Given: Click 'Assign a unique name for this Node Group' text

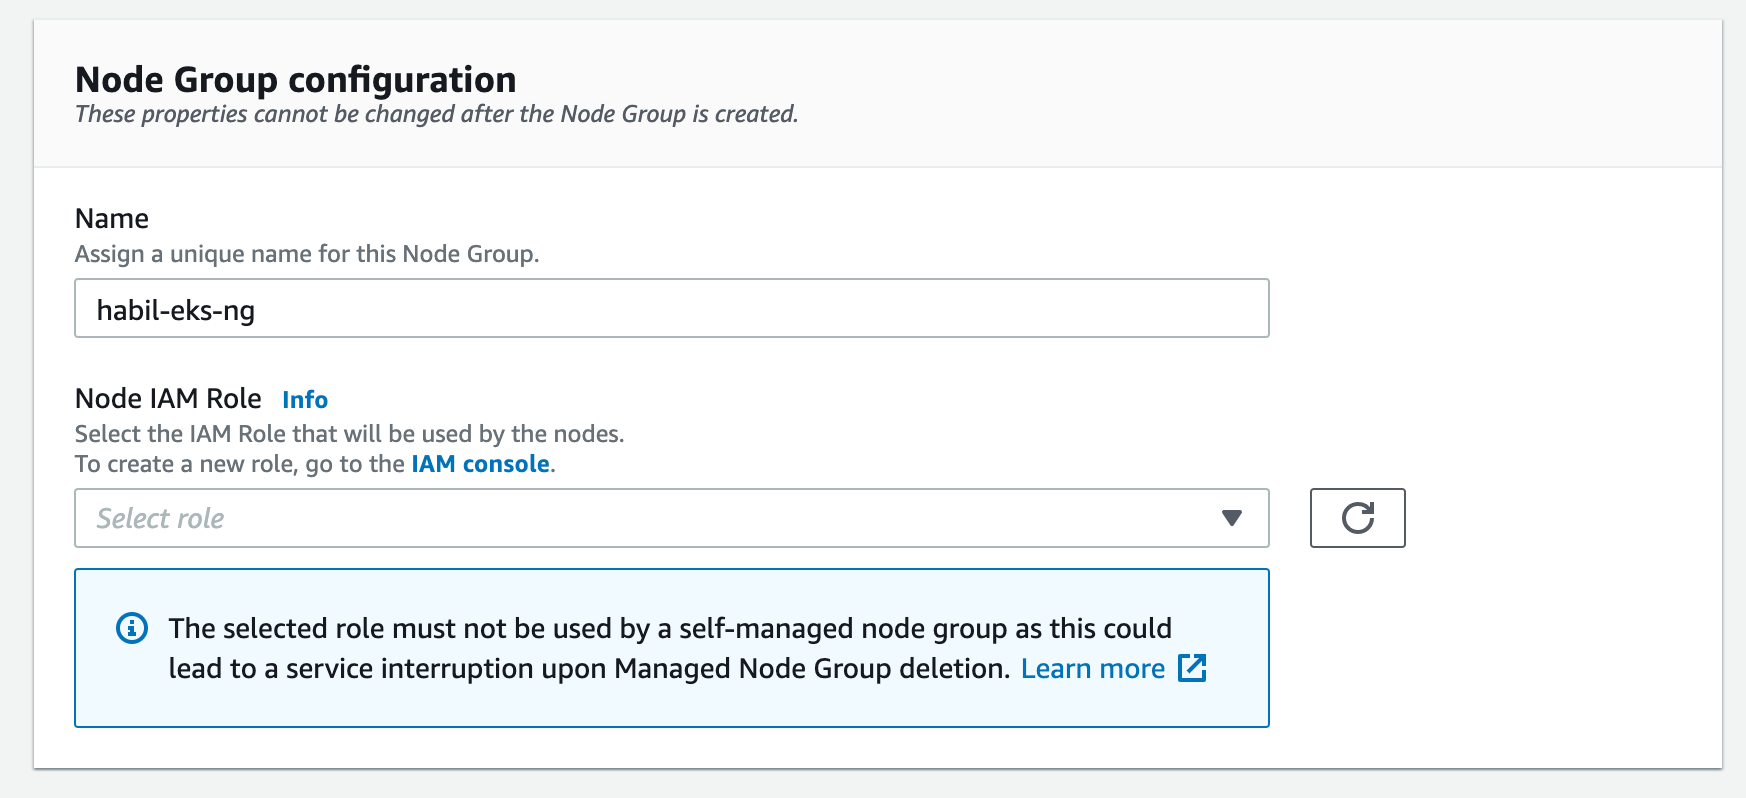Looking at the screenshot, I should pyautogui.click(x=307, y=254).
